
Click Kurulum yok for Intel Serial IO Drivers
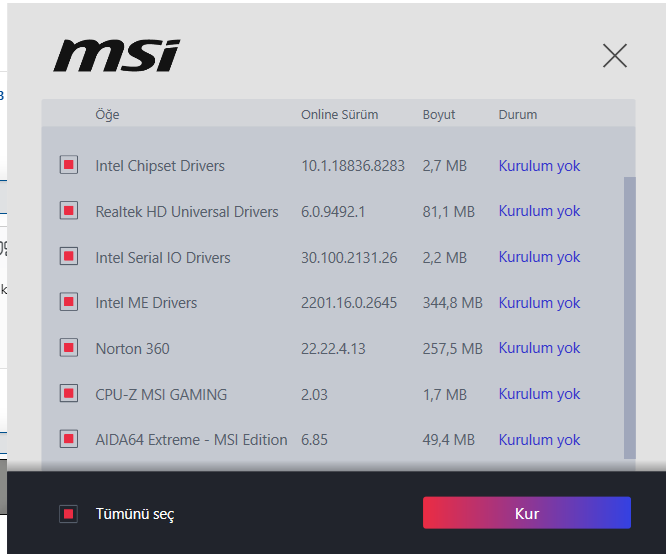pos(539,257)
